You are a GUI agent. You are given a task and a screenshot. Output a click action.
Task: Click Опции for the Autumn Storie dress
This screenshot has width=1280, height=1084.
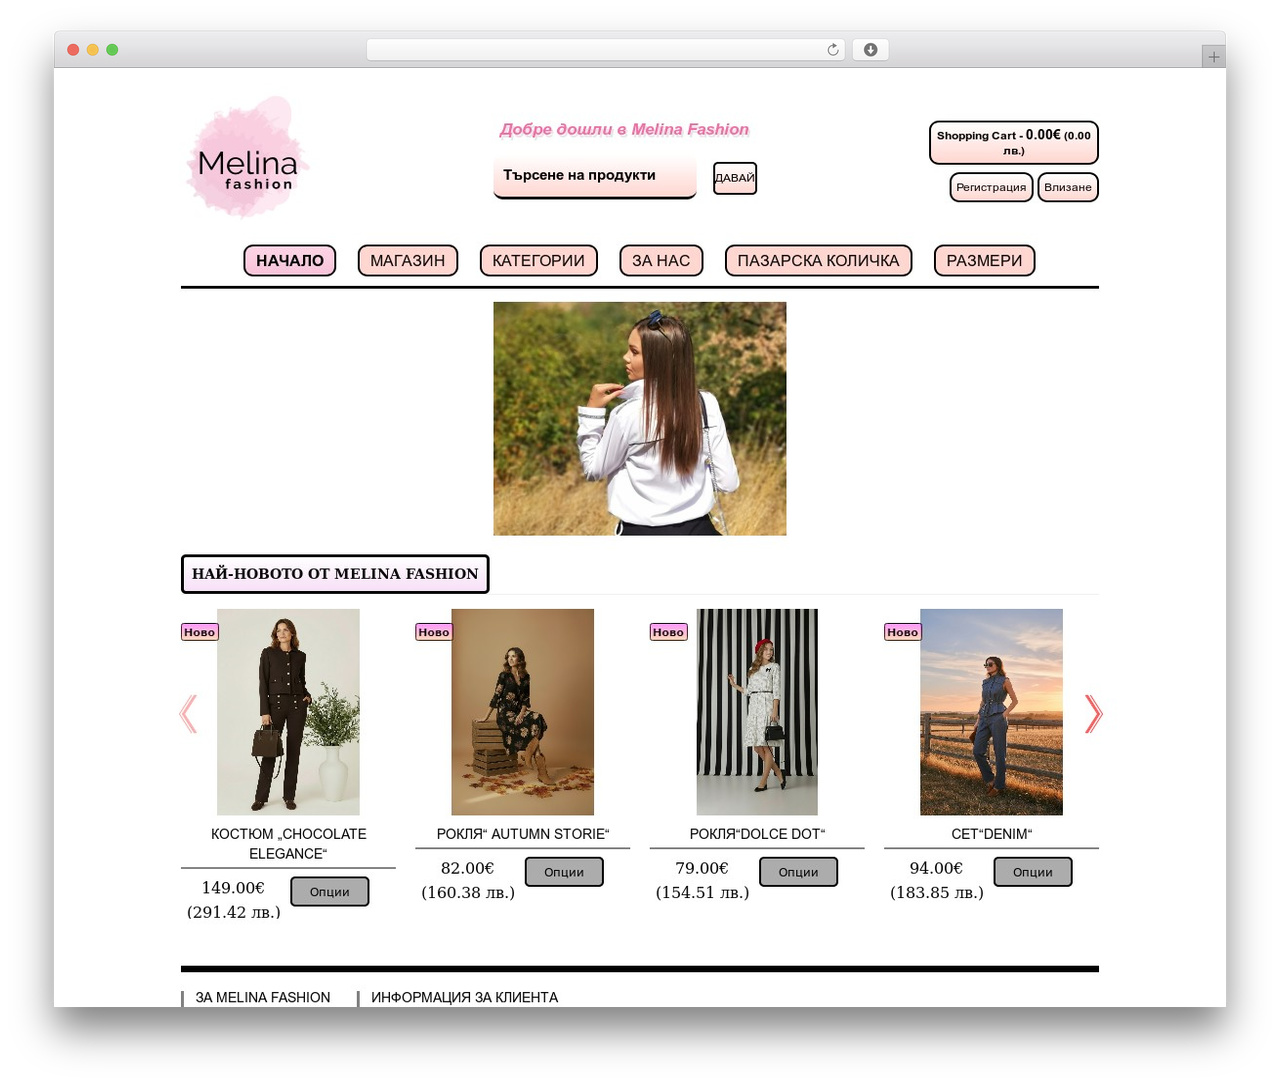pos(564,872)
